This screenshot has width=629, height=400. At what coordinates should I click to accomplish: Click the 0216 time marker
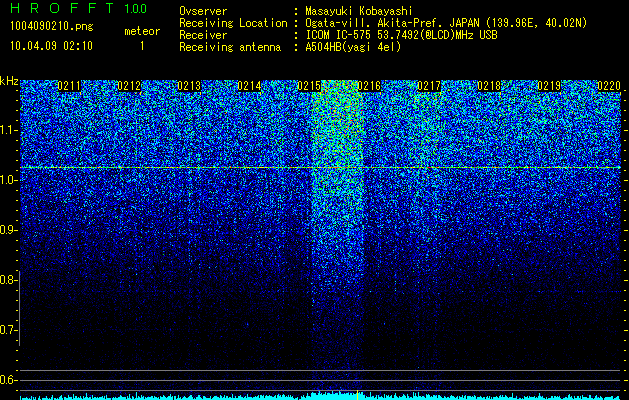(x=369, y=86)
